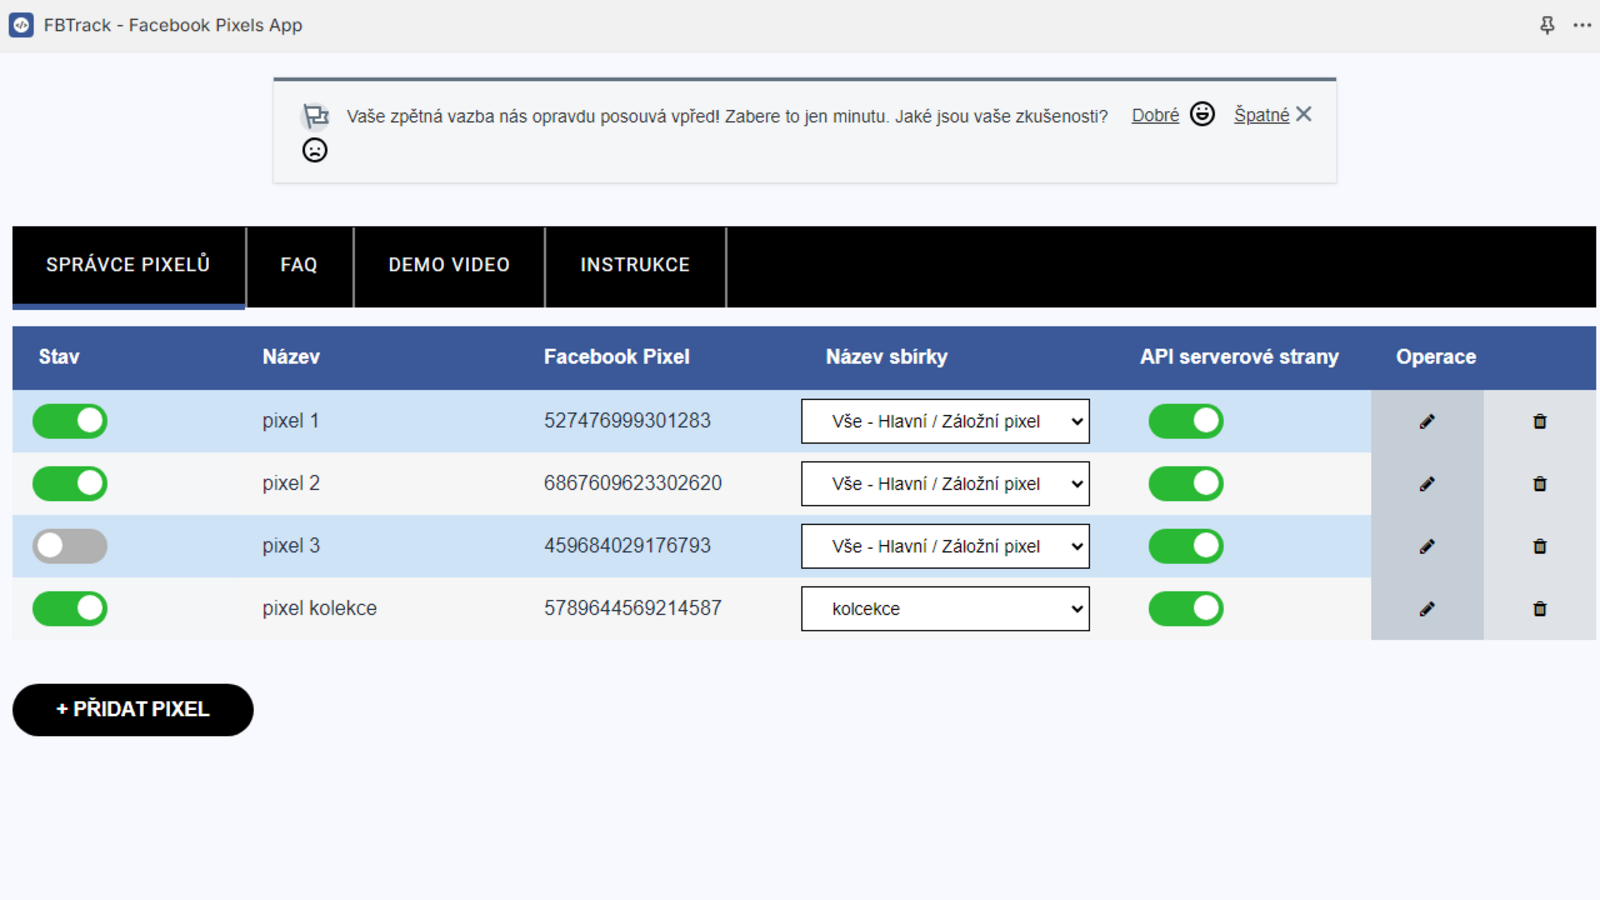Open kolcekce collection dropdown

tap(945, 609)
